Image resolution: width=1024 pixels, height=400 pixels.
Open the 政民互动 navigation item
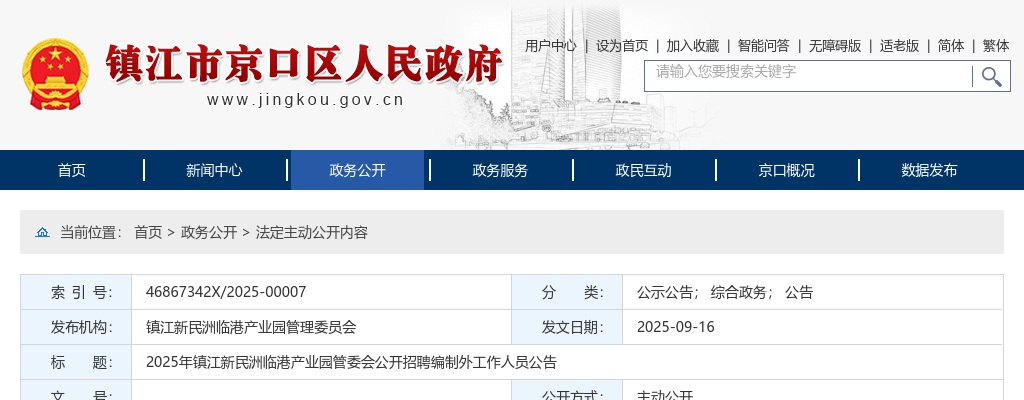point(643,170)
